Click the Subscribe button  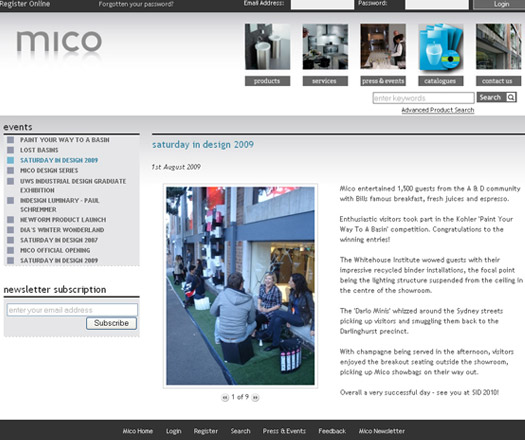click(x=111, y=323)
